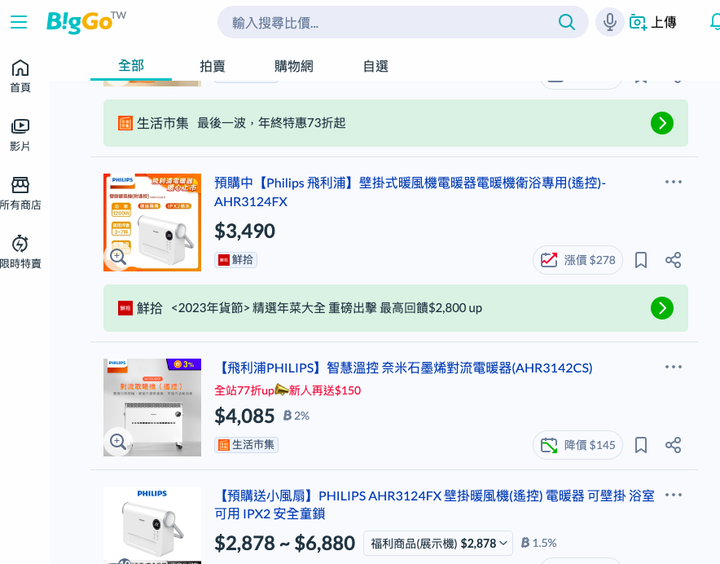Open more options for AHR3142CS product
This screenshot has height=564, width=720.
(x=673, y=367)
